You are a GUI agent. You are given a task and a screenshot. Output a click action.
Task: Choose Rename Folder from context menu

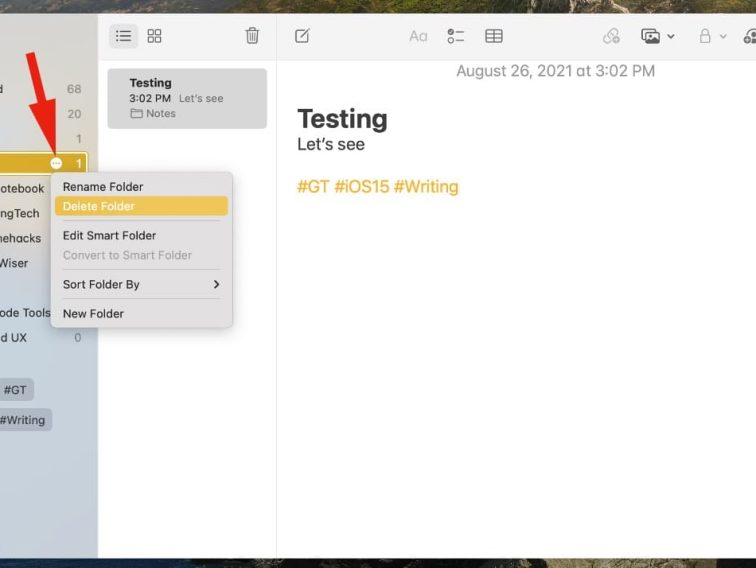point(103,187)
